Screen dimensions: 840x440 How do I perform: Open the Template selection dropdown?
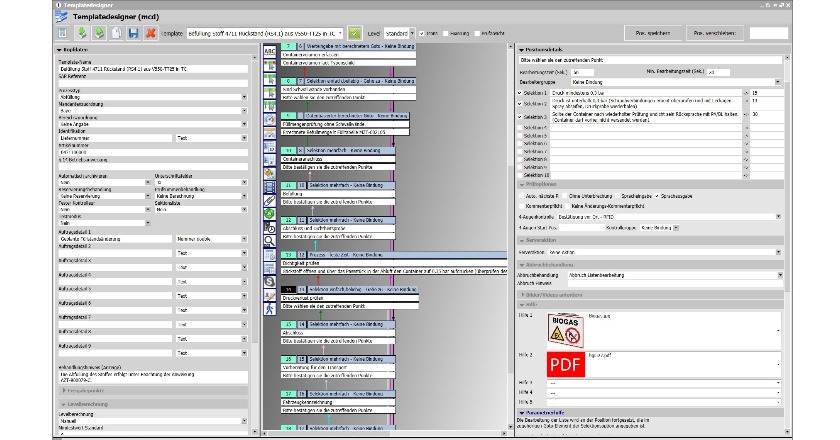[340, 33]
